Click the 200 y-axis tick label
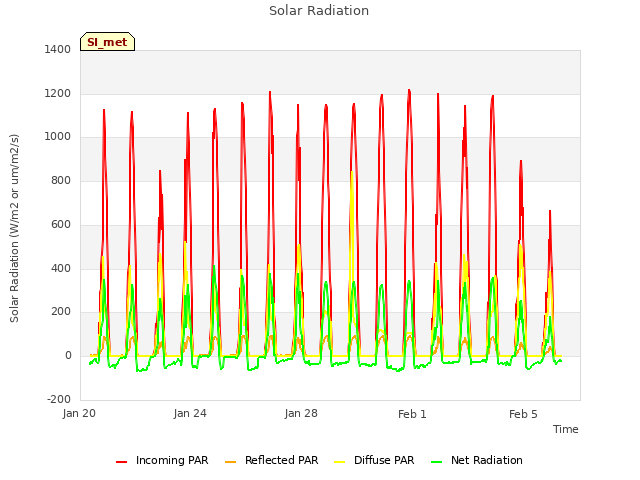 (61, 312)
